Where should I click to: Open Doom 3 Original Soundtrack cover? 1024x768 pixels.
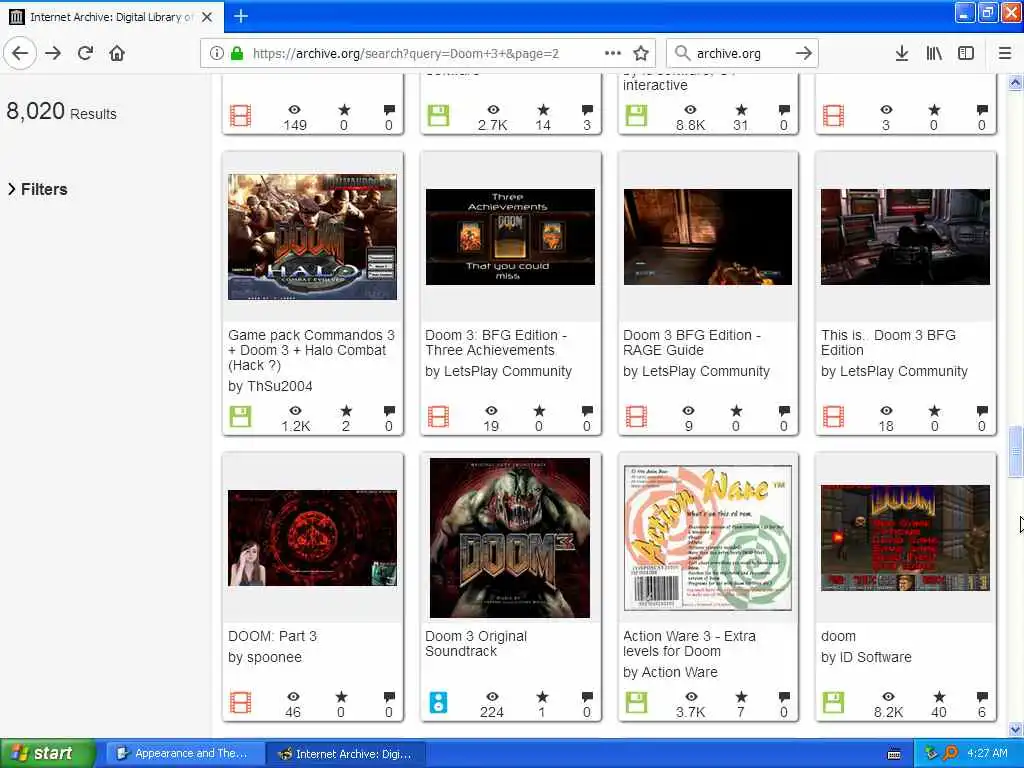pyautogui.click(x=510, y=537)
